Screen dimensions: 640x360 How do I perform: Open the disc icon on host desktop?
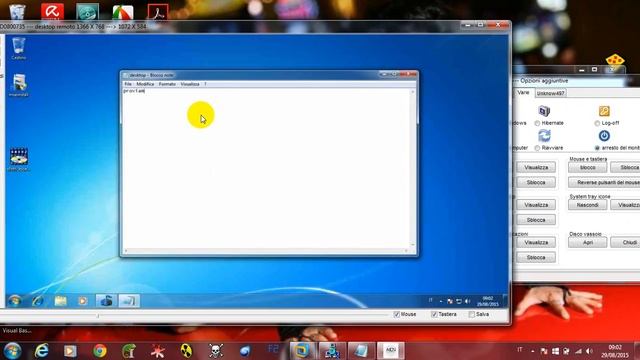click(x=87, y=11)
